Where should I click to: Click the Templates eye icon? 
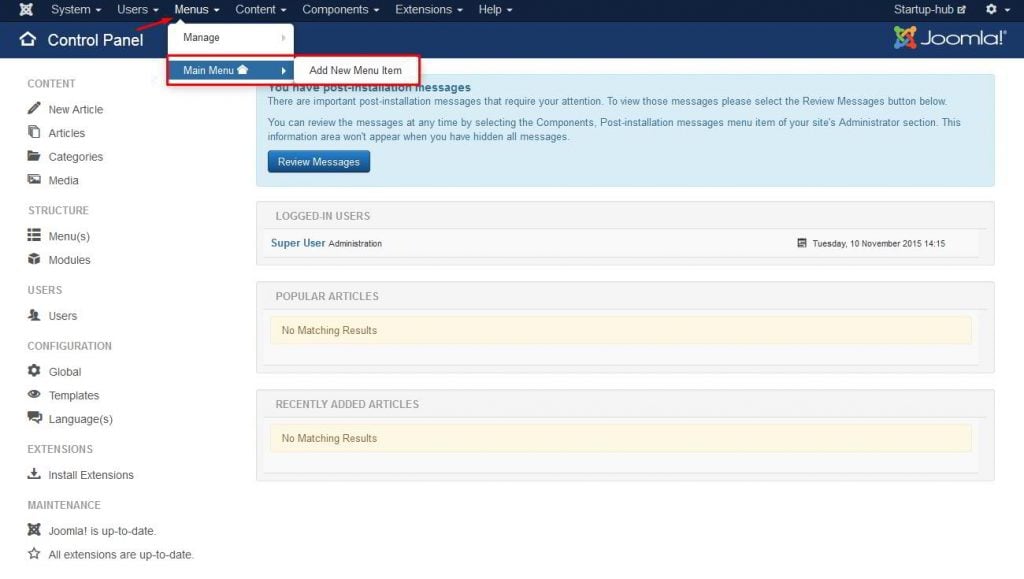[34, 395]
